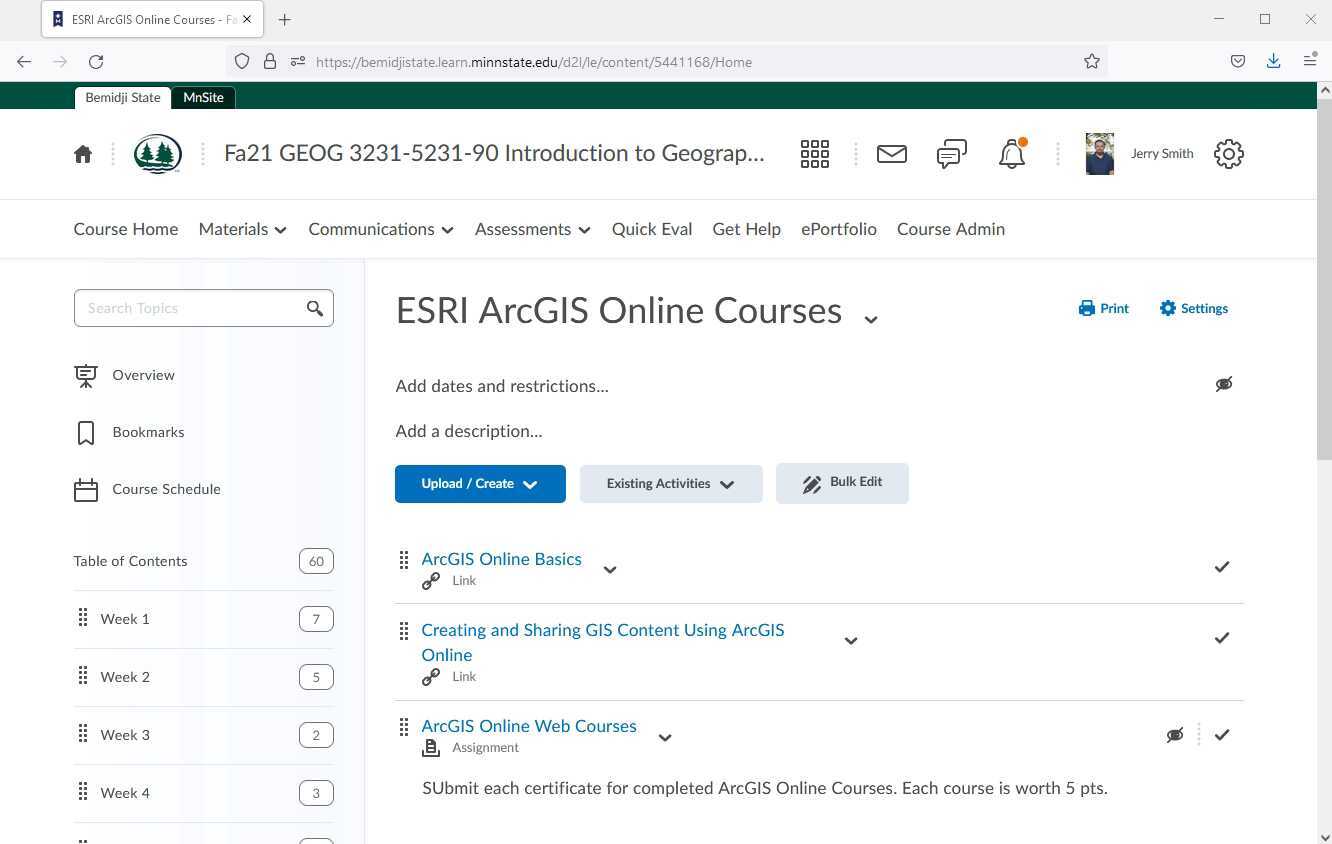Viewport: 1332px width, 844px height.
Task: Print the ESRI ArcGIS Online Courses page
Action: coord(1103,308)
